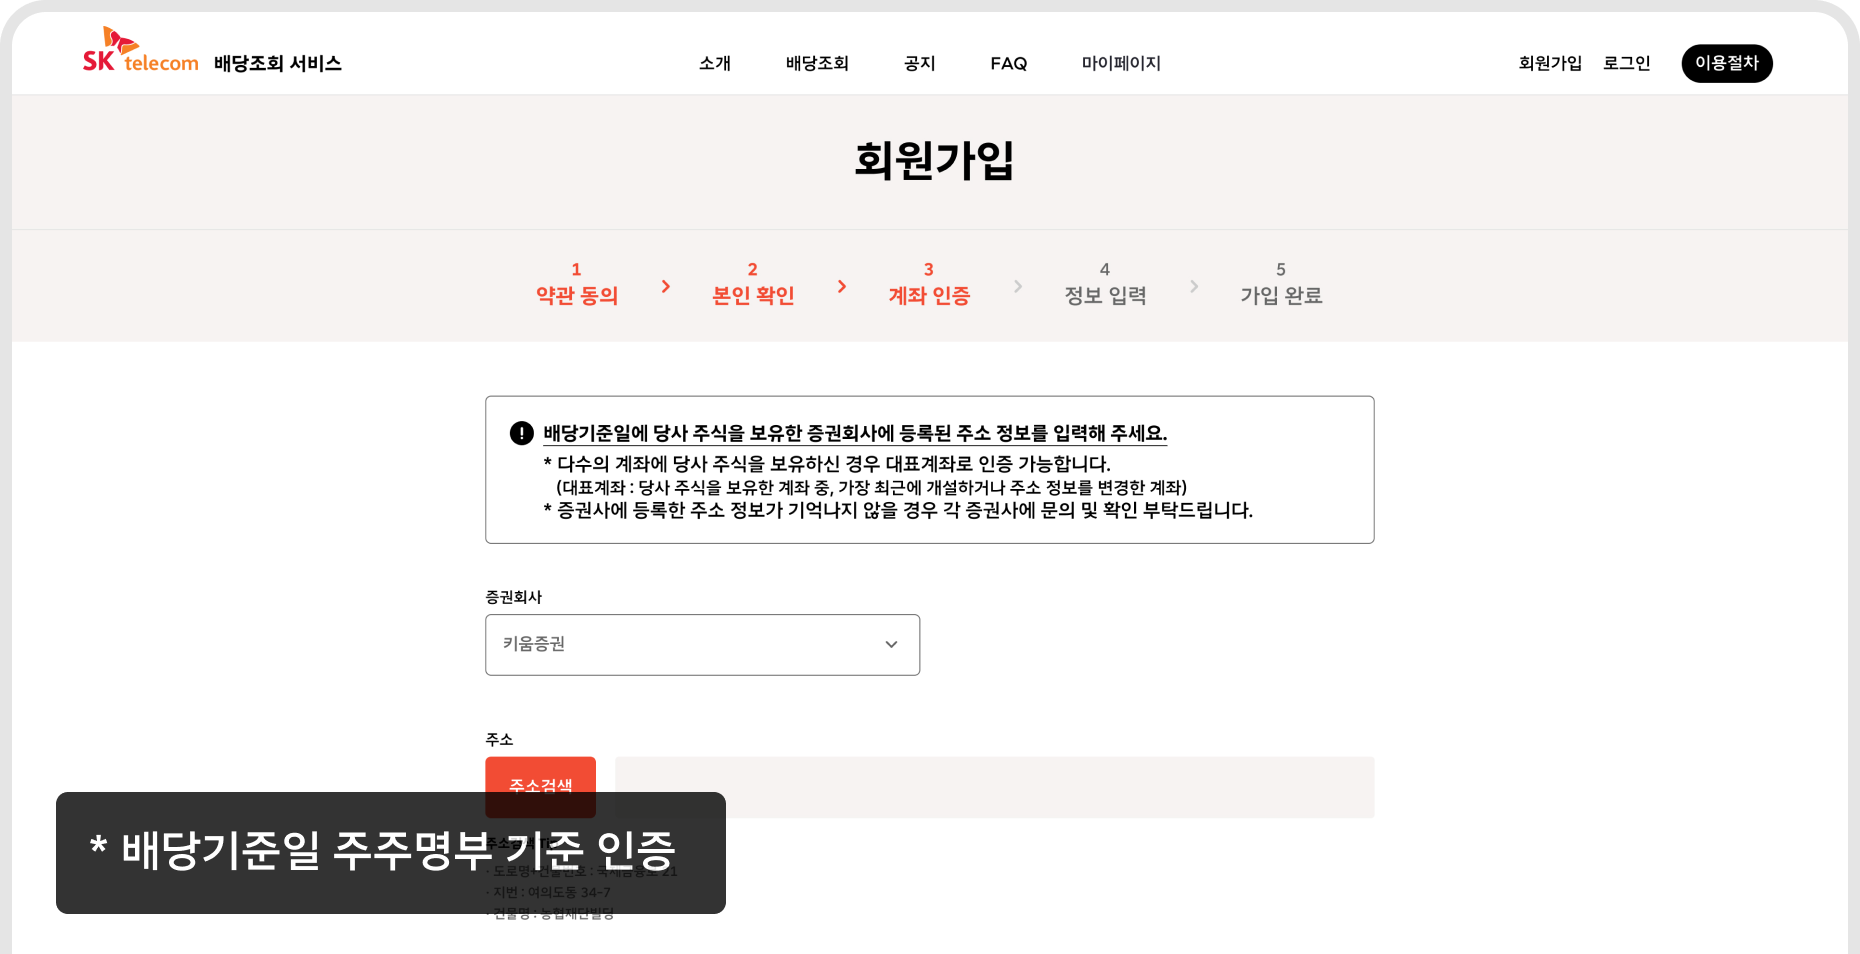Click the dropdown arrow in 증권회사 field
The height and width of the screenshot is (954, 1860).
[891, 644]
